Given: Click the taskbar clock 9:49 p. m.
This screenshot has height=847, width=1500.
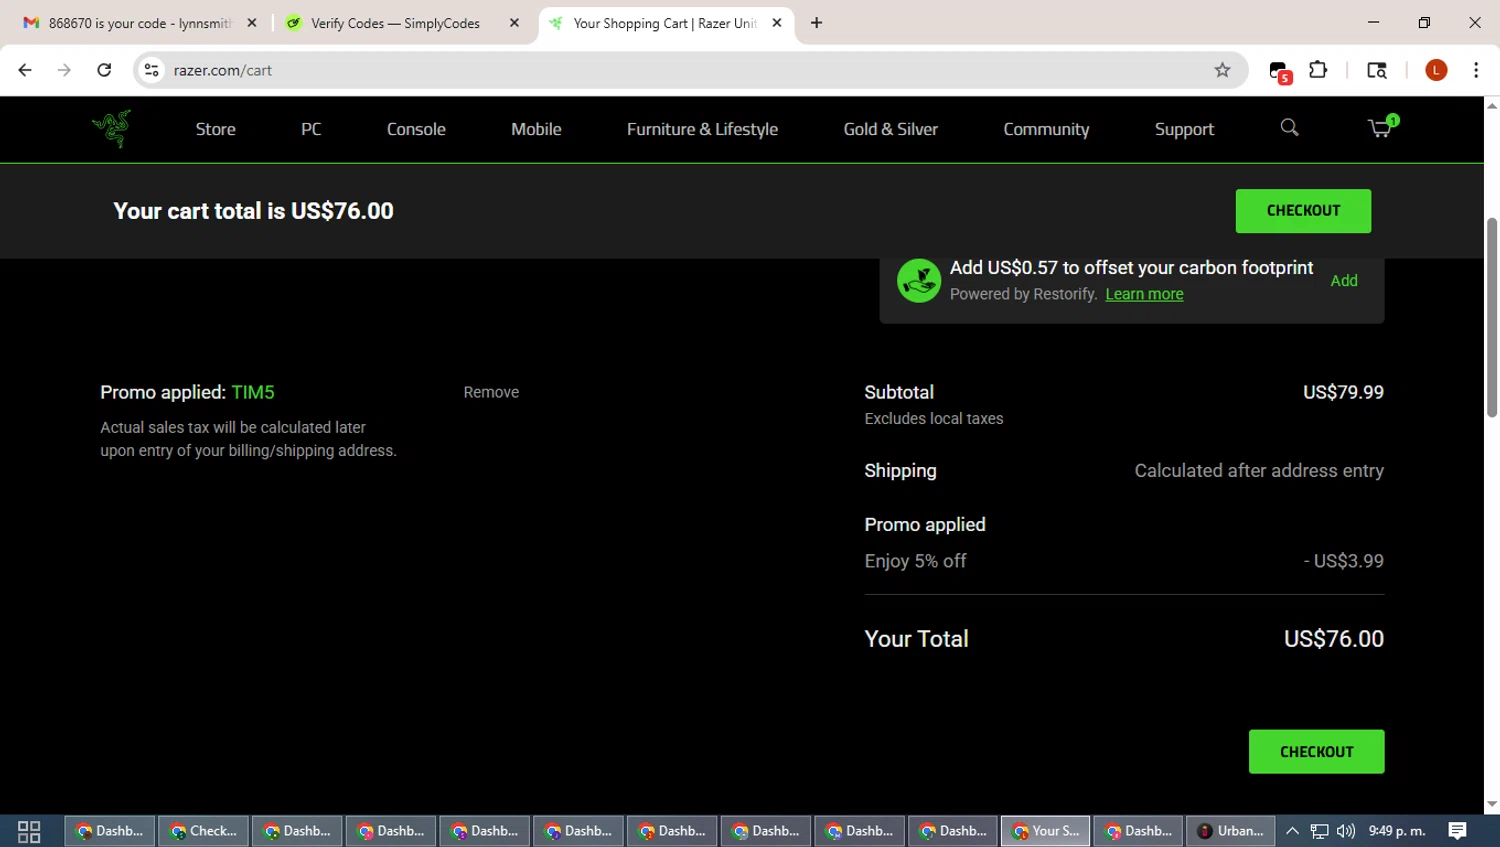Looking at the screenshot, I should point(1397,831).
